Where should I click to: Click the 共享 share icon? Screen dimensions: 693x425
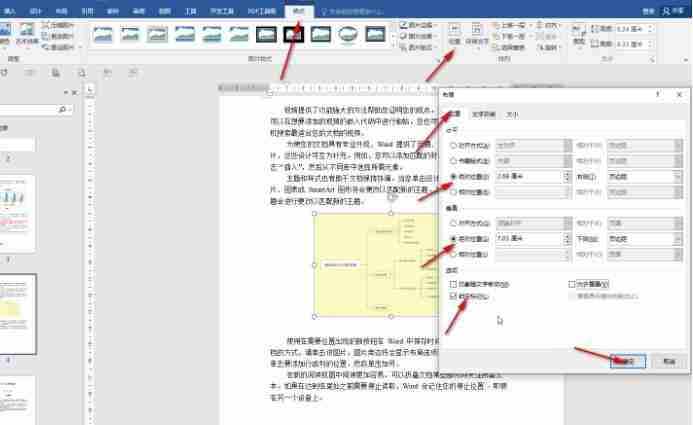(x=666, y=11)
